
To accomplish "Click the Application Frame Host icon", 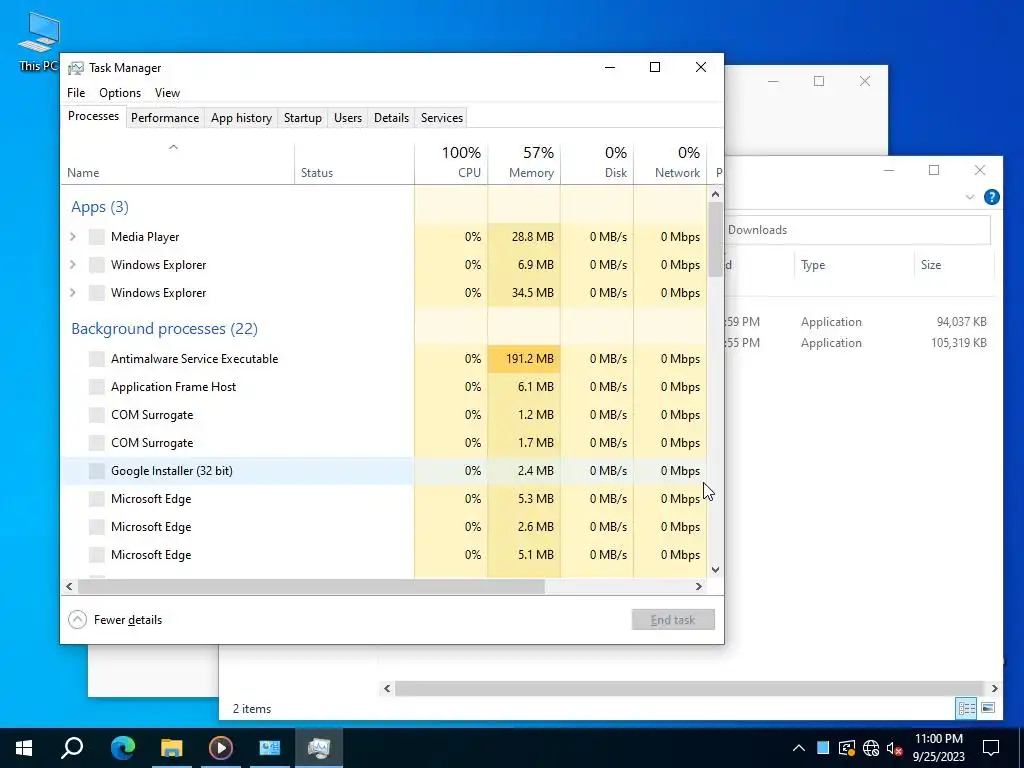I will click(x=97, y=387).
